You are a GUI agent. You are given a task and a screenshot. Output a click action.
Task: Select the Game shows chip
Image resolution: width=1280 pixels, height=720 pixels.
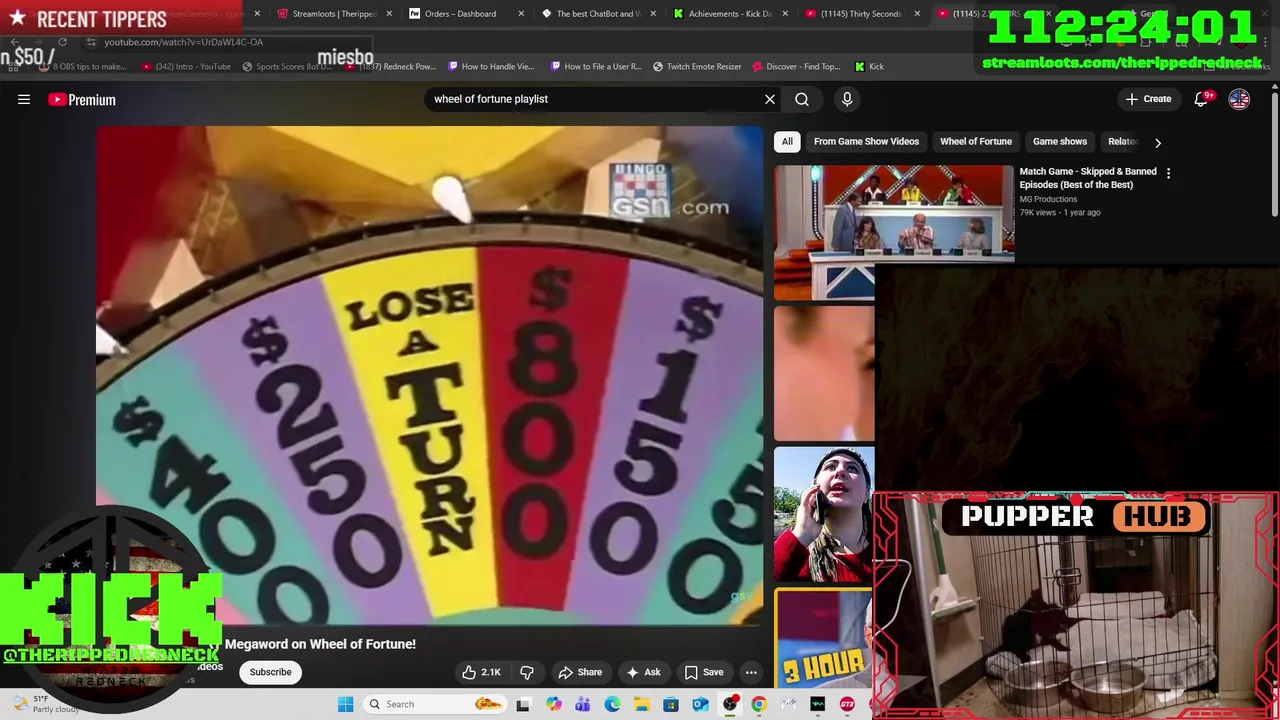1060,142
